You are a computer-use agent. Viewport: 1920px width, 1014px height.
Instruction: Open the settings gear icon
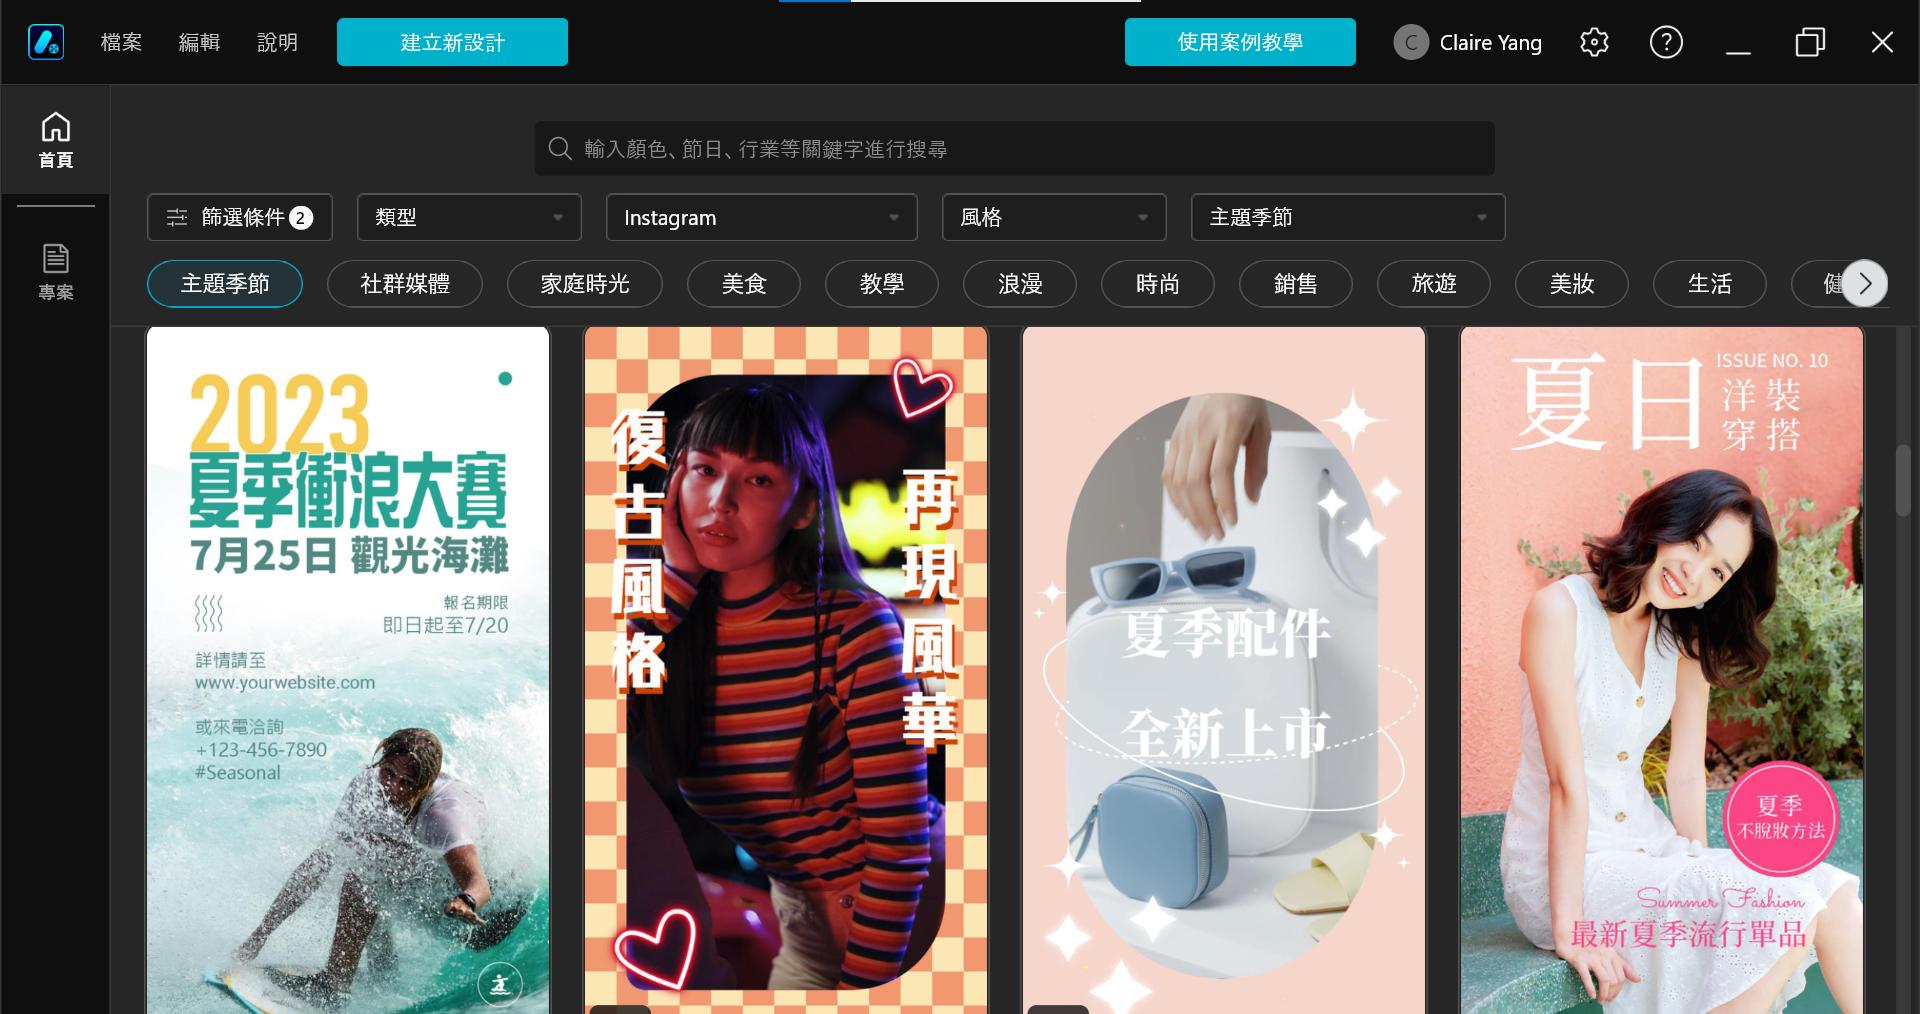1594,42
